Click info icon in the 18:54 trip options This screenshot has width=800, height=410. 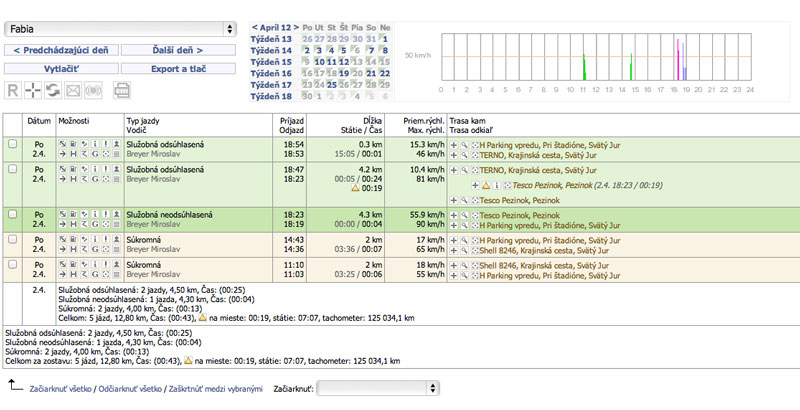[x=95, y=144]
